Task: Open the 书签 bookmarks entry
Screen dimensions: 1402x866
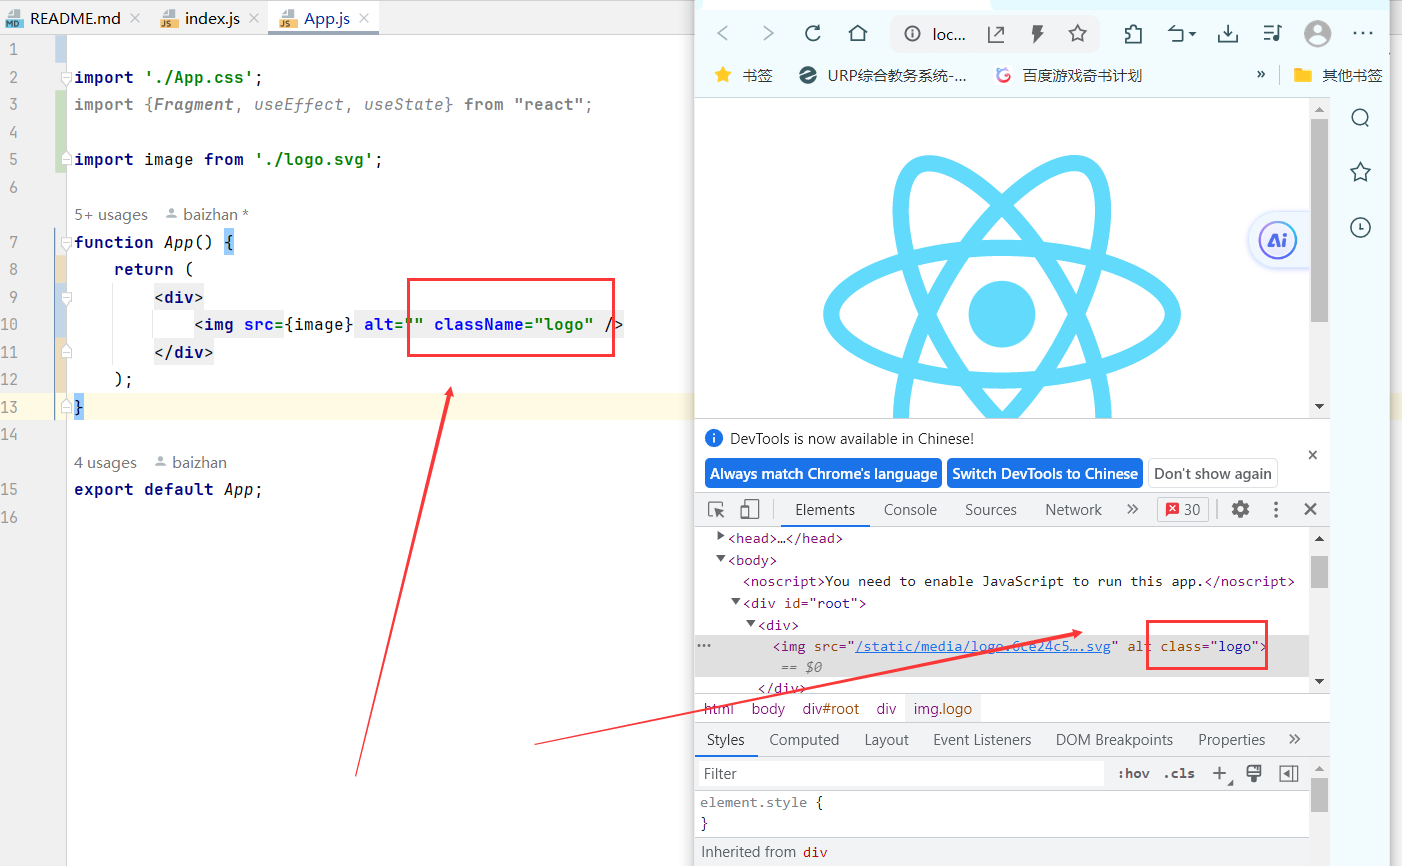Action: click(x=743, y=75)
